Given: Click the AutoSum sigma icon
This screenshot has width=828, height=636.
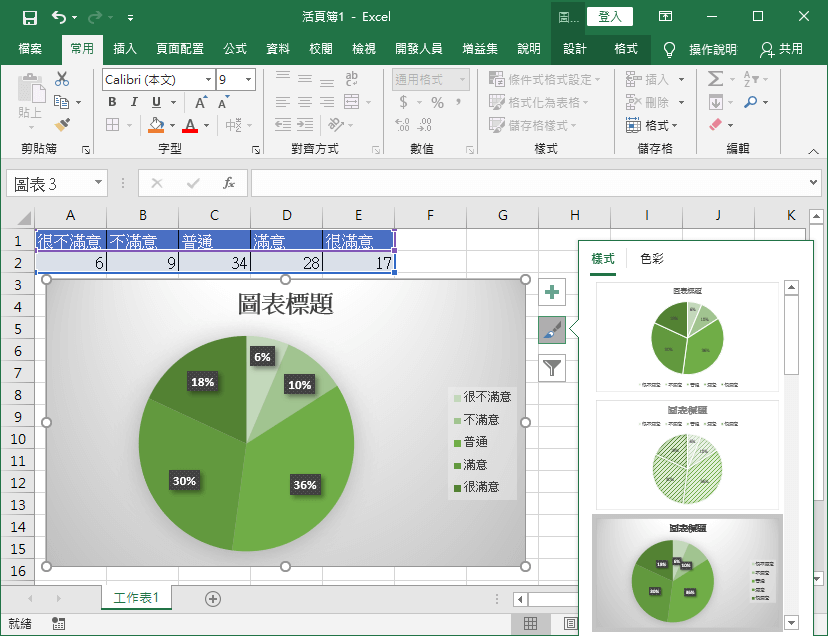Looking at the screenshot, I should click(715, 79).
